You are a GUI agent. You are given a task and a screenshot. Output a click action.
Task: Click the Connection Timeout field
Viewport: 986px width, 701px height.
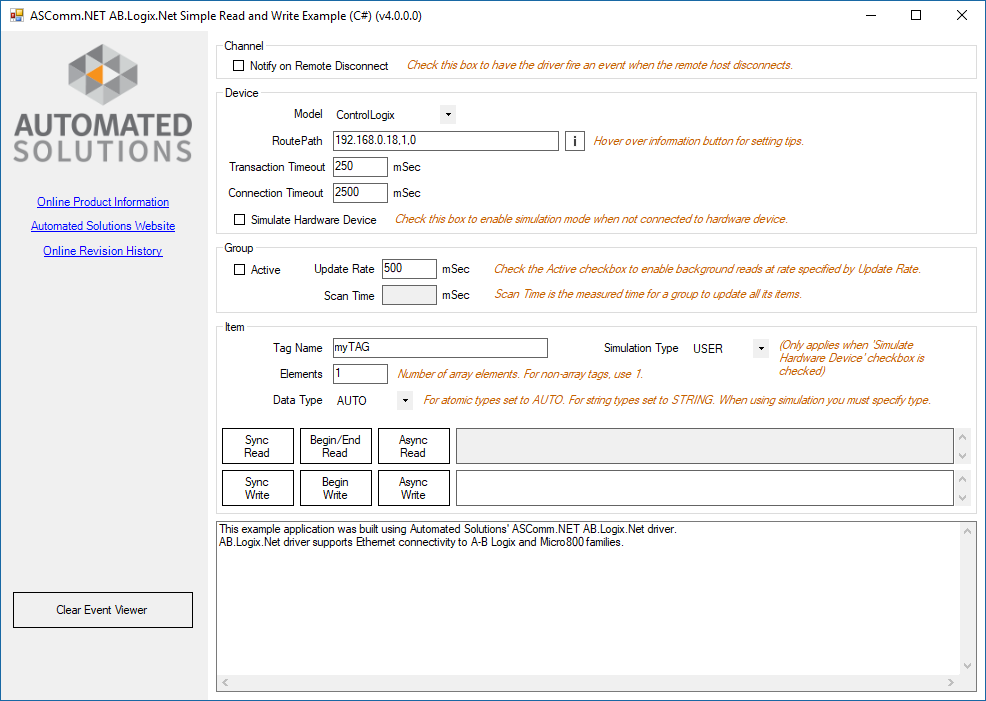tap(360, 192)
